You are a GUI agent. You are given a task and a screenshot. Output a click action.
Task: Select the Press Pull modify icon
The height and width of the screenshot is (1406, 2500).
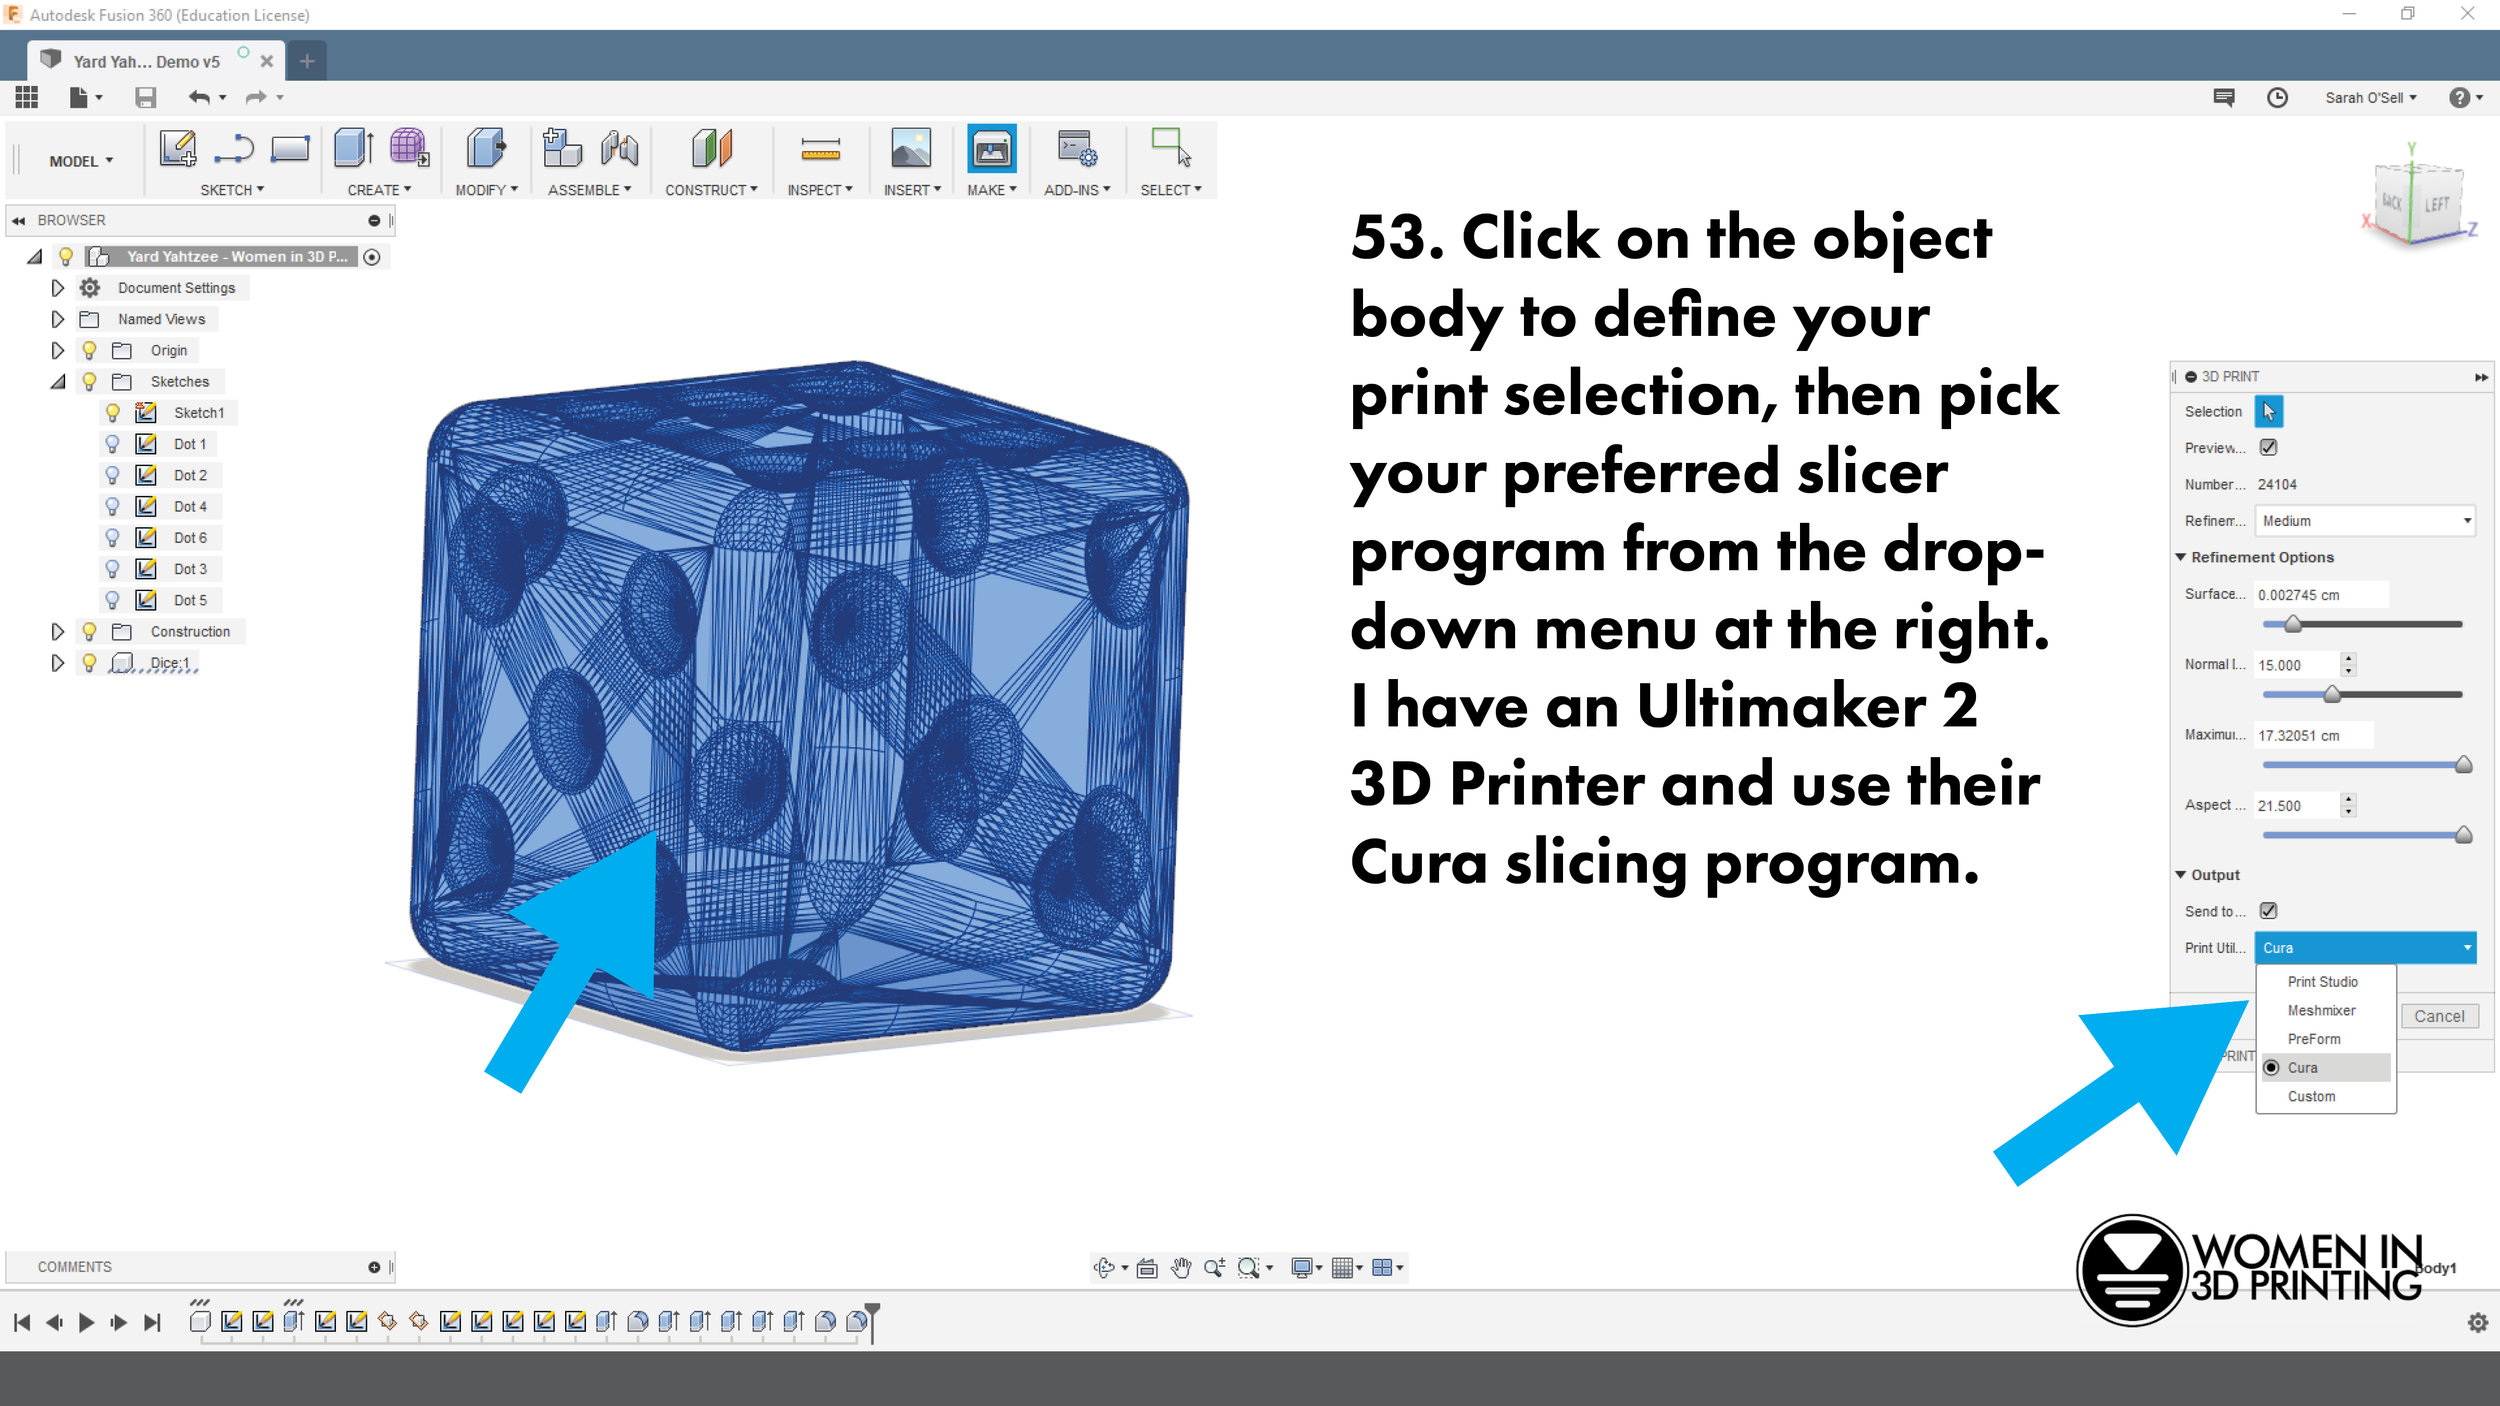pyautogui.click(x=486, y=148)
